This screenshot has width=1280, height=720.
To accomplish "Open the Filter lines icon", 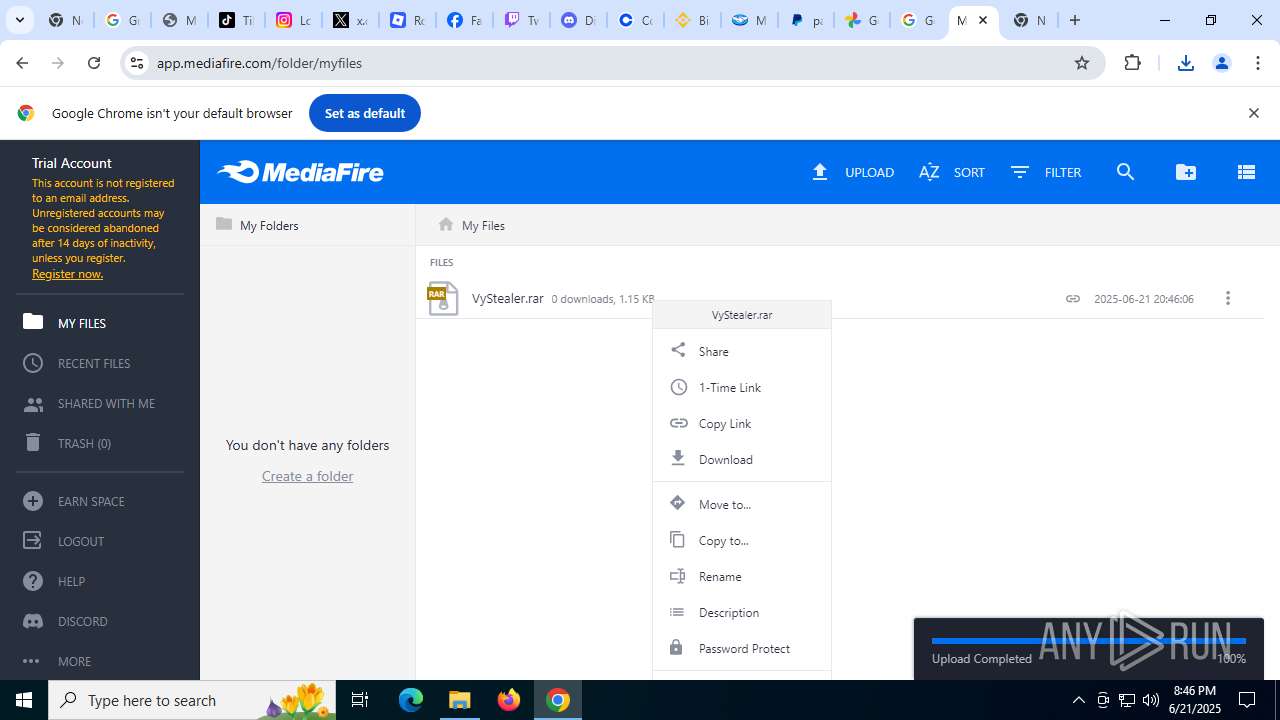I will click(x=1020, y=172).
